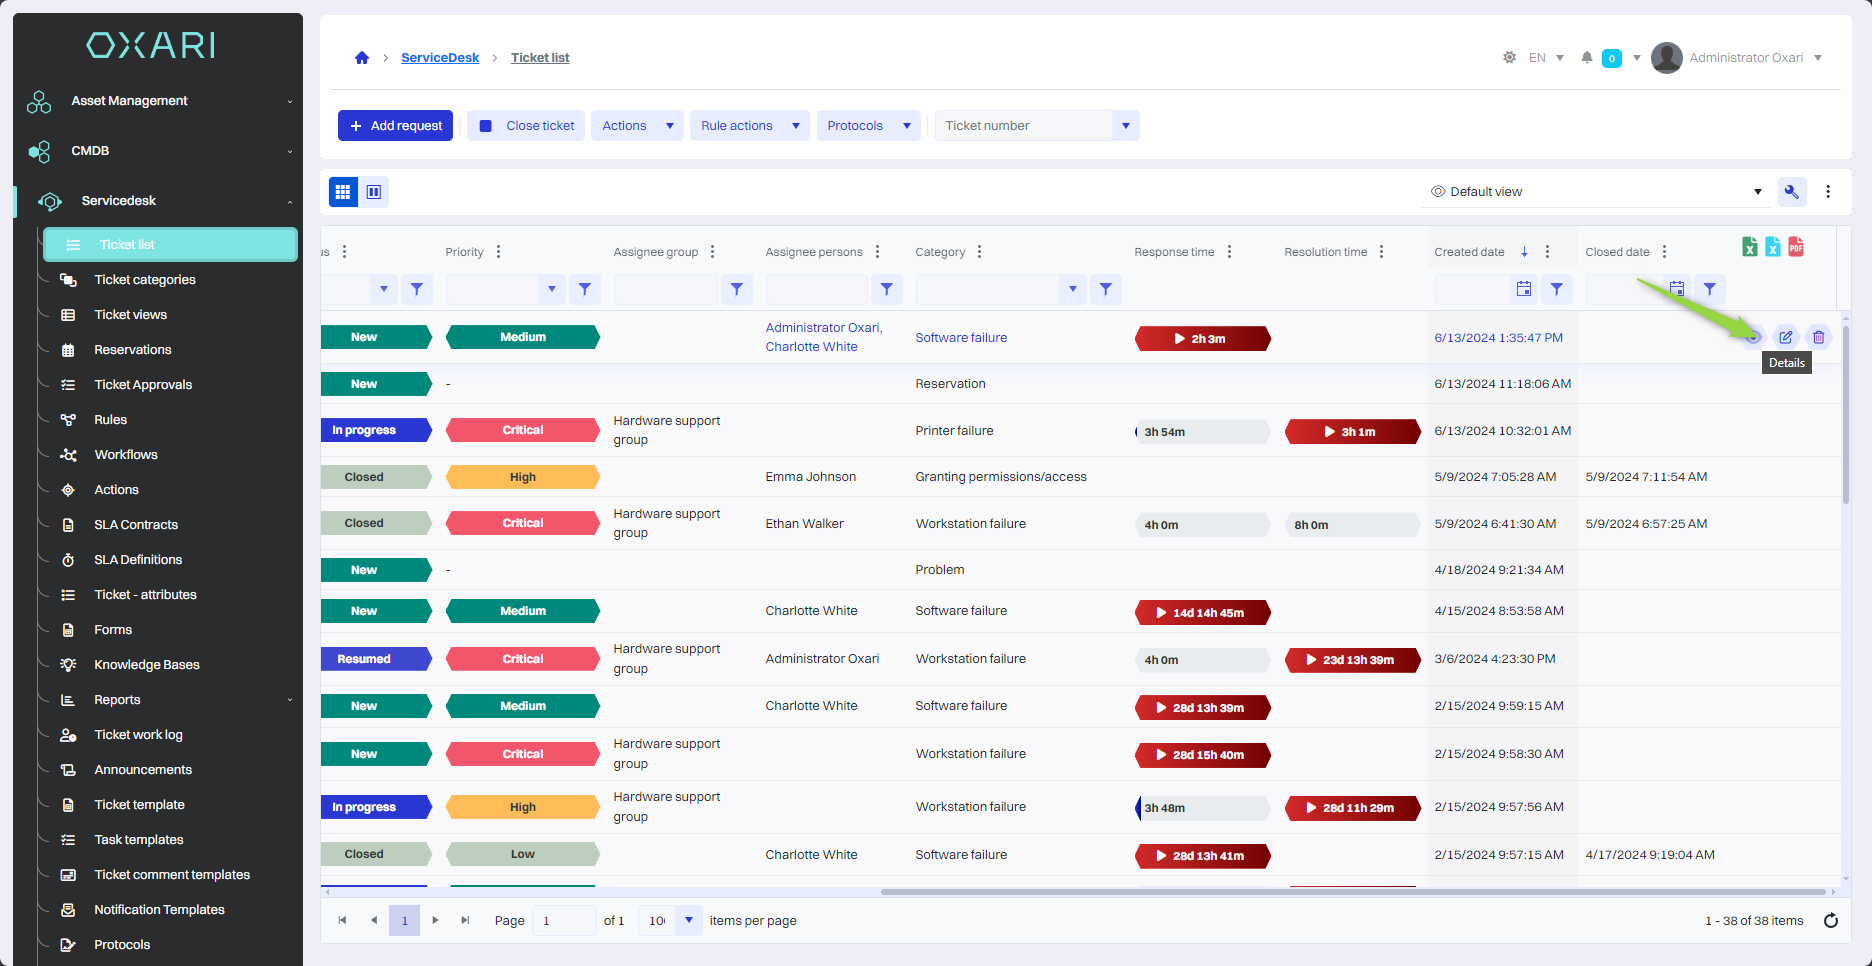Viewport: 1872px width, 966px height.
Task: Open Created date calendar picker
Action: coord(1523,289)
